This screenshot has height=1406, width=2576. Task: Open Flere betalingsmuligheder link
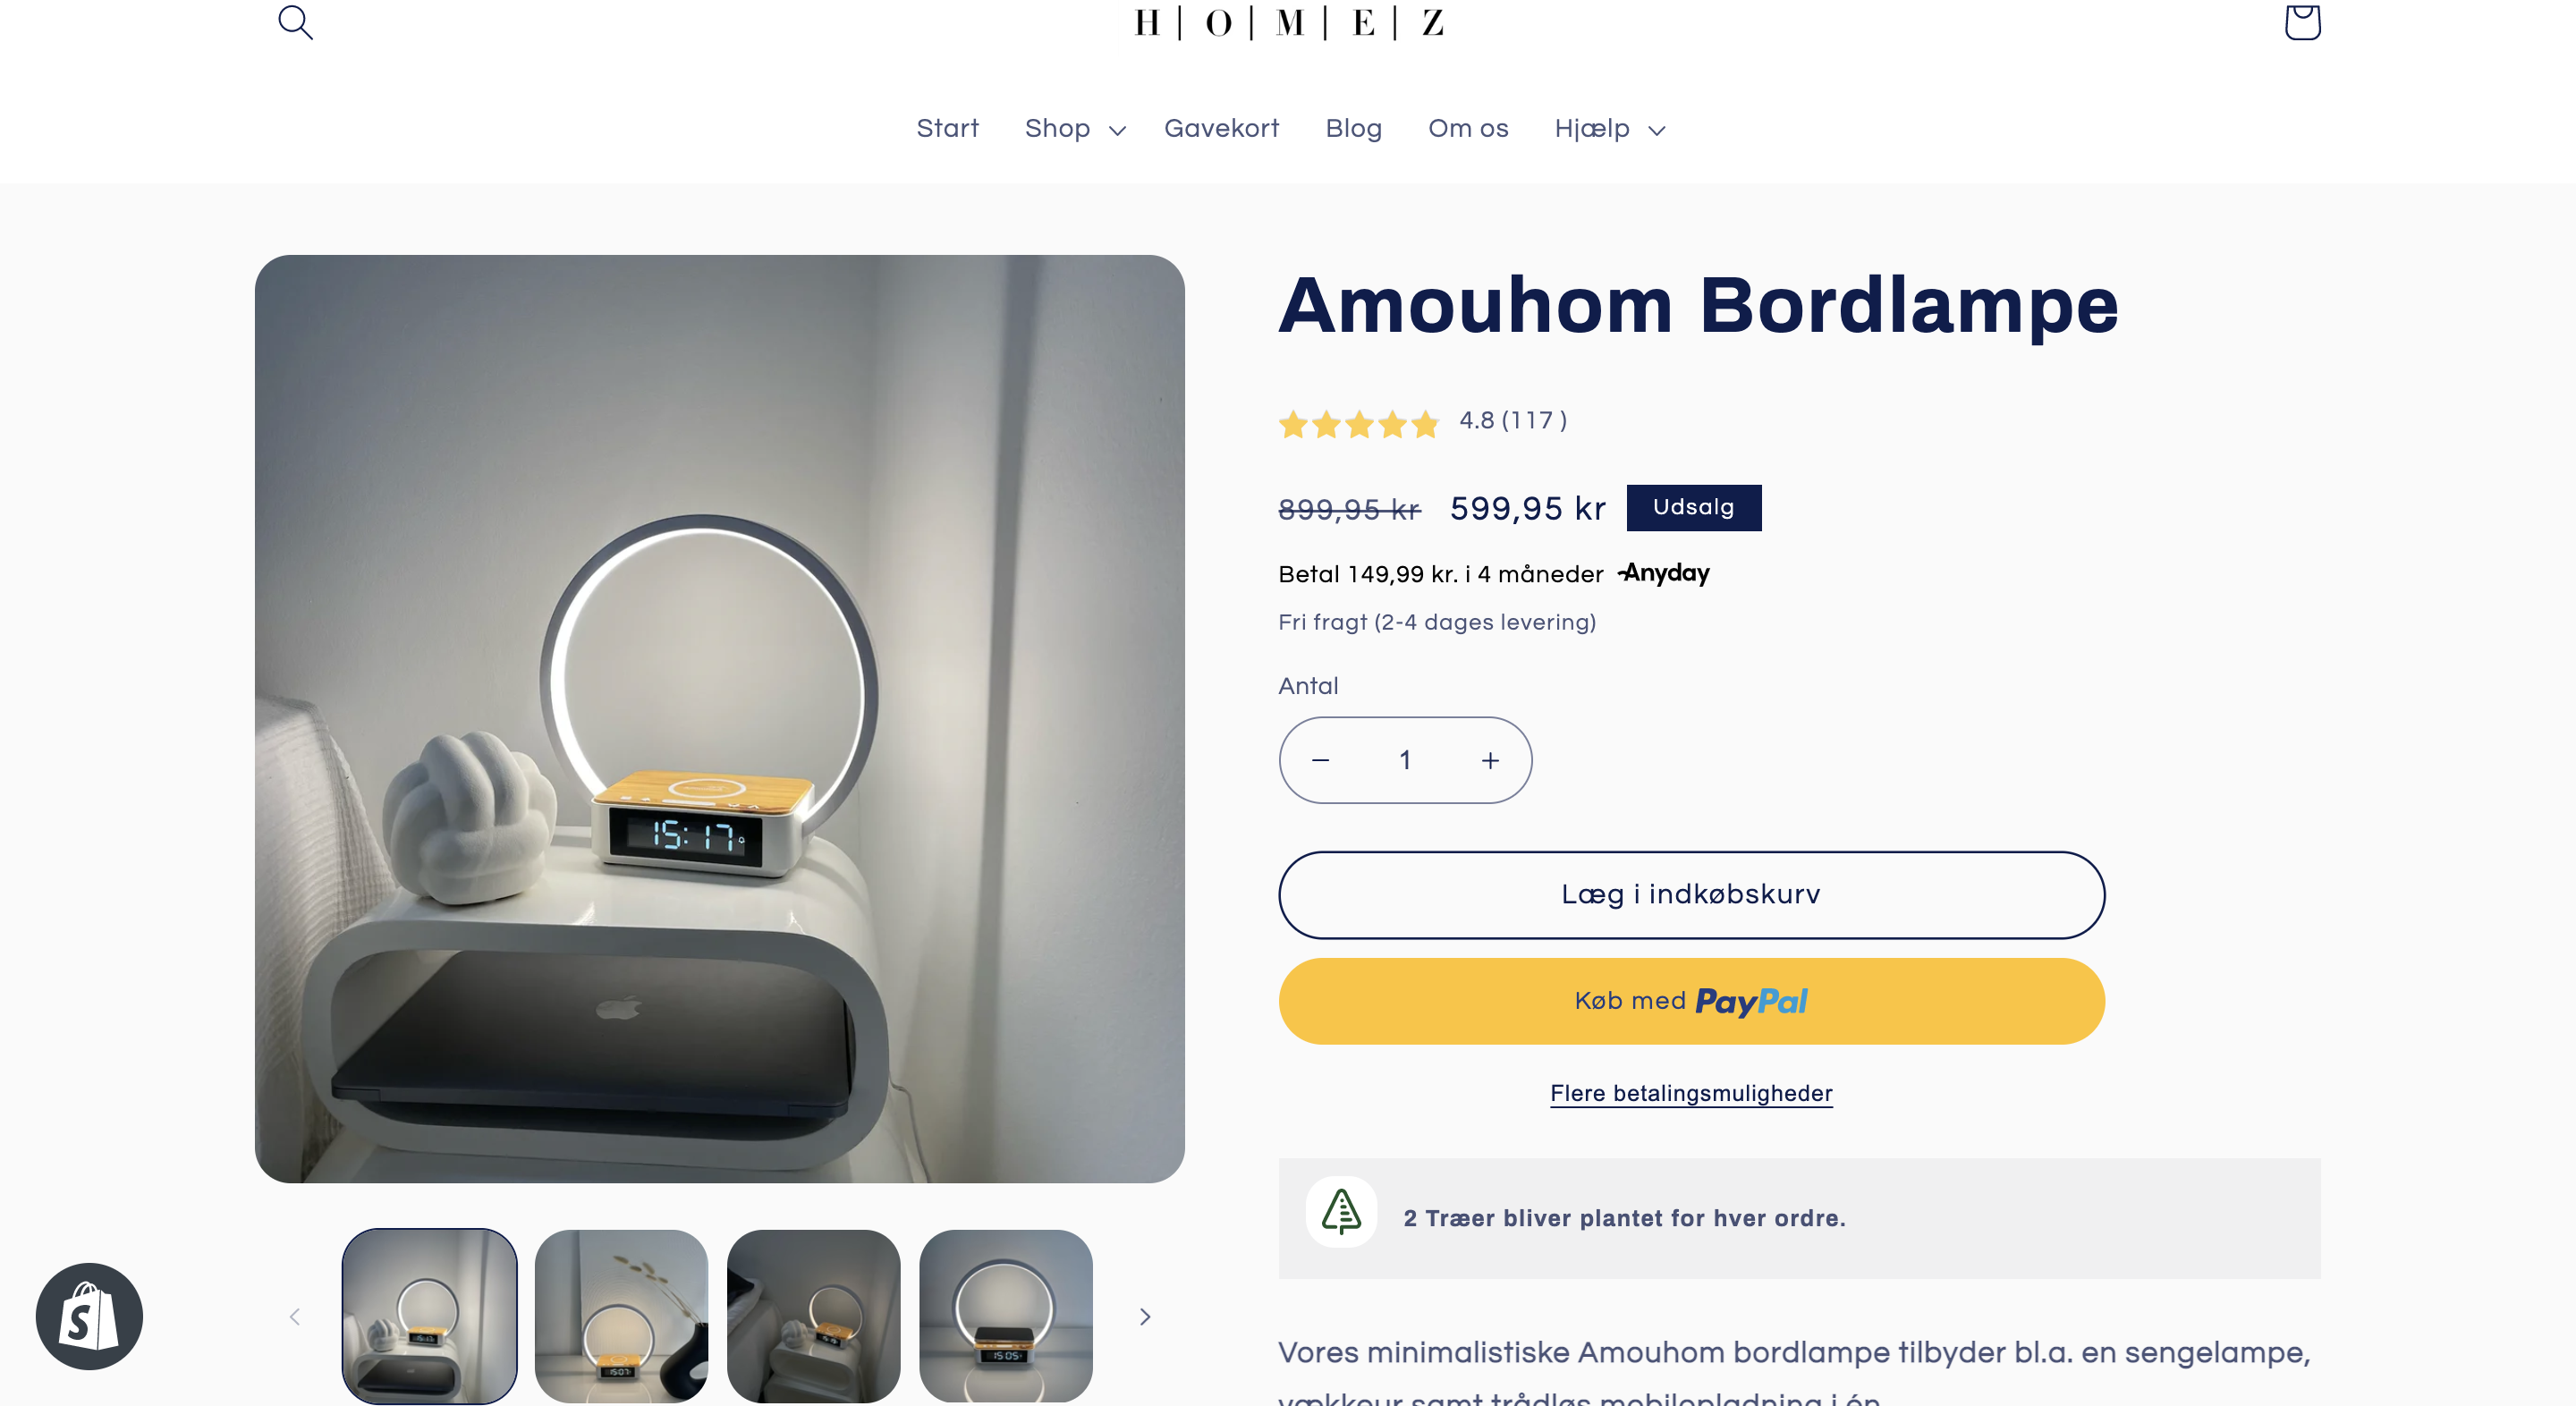tap(1691, 1093)
